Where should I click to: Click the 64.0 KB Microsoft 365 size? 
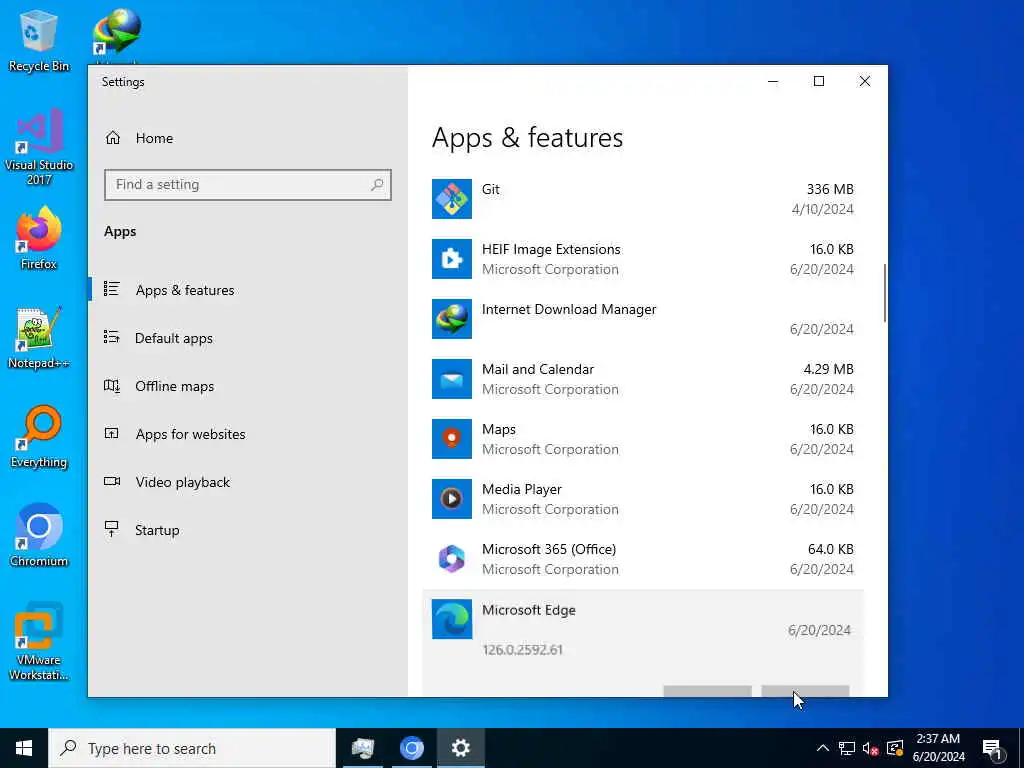(831, 549)
